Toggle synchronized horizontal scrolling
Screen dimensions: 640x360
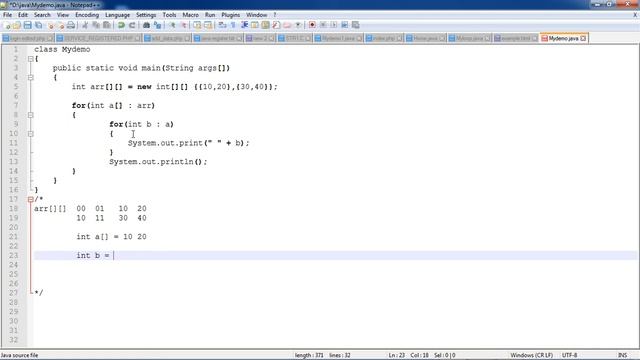(208, 25)
